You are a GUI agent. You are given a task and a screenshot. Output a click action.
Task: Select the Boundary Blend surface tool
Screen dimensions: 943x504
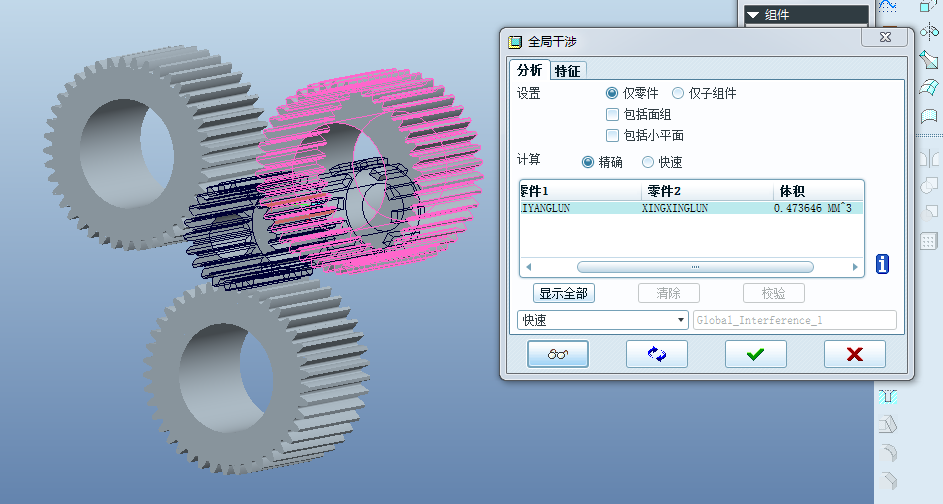928,88
